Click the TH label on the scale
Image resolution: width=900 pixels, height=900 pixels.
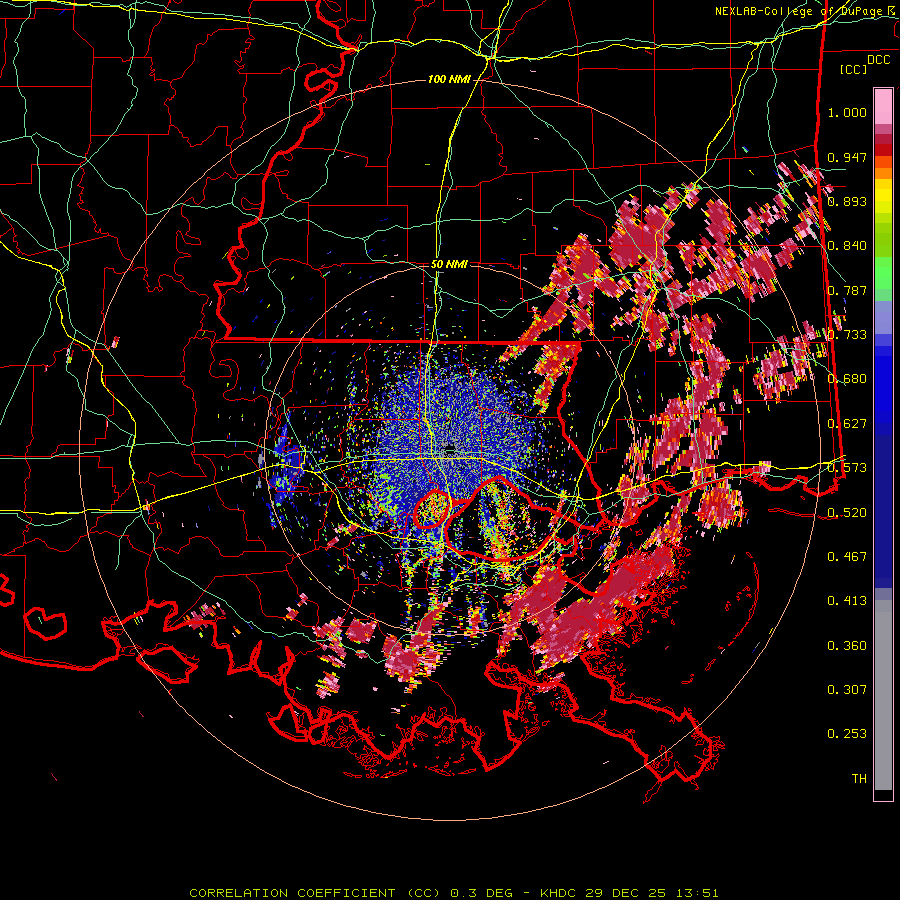(x=859, y=779)
